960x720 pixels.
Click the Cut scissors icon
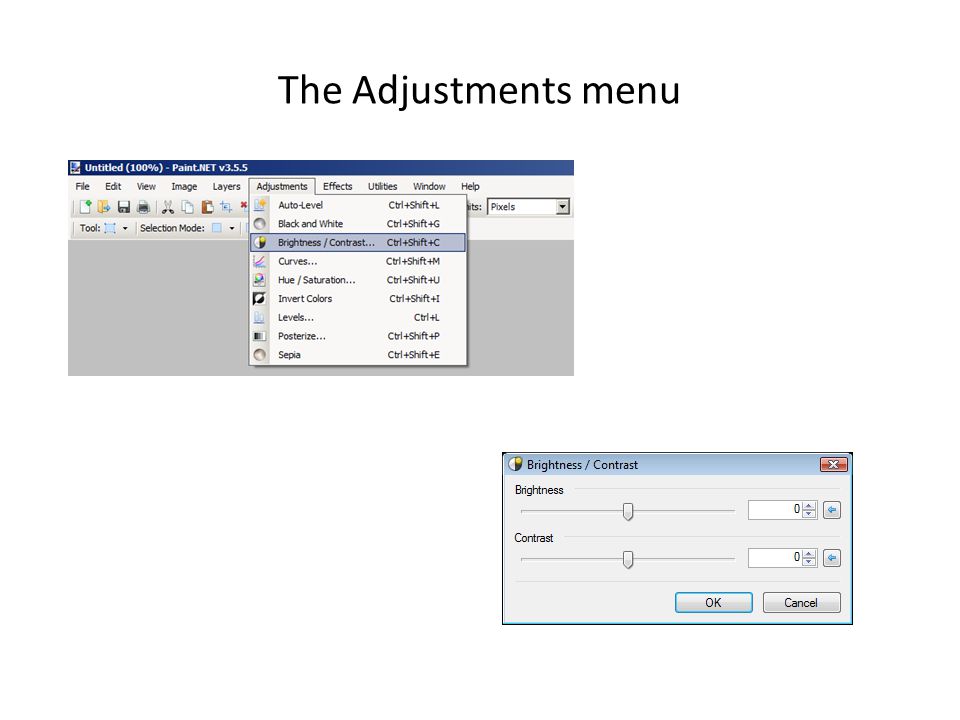tap(167, 207)
